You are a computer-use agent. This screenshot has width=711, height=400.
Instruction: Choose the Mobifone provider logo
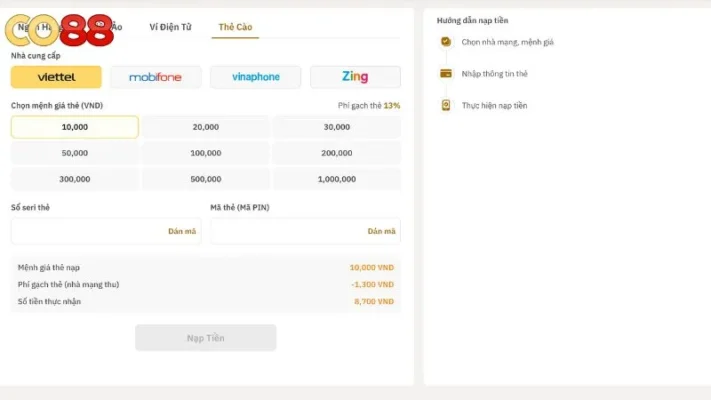point(155,77)
